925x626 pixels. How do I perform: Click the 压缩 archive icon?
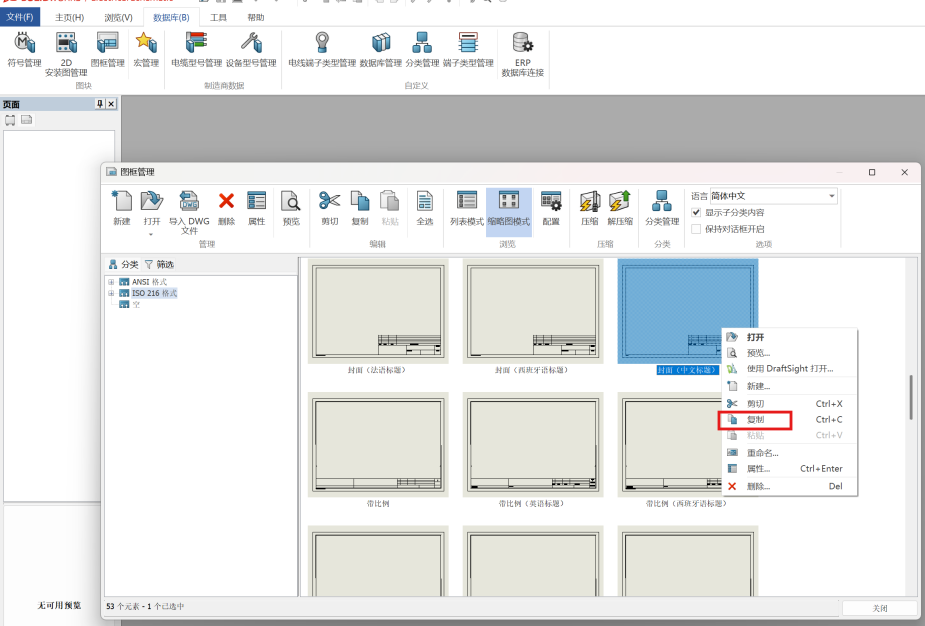(x=590, y=207)
